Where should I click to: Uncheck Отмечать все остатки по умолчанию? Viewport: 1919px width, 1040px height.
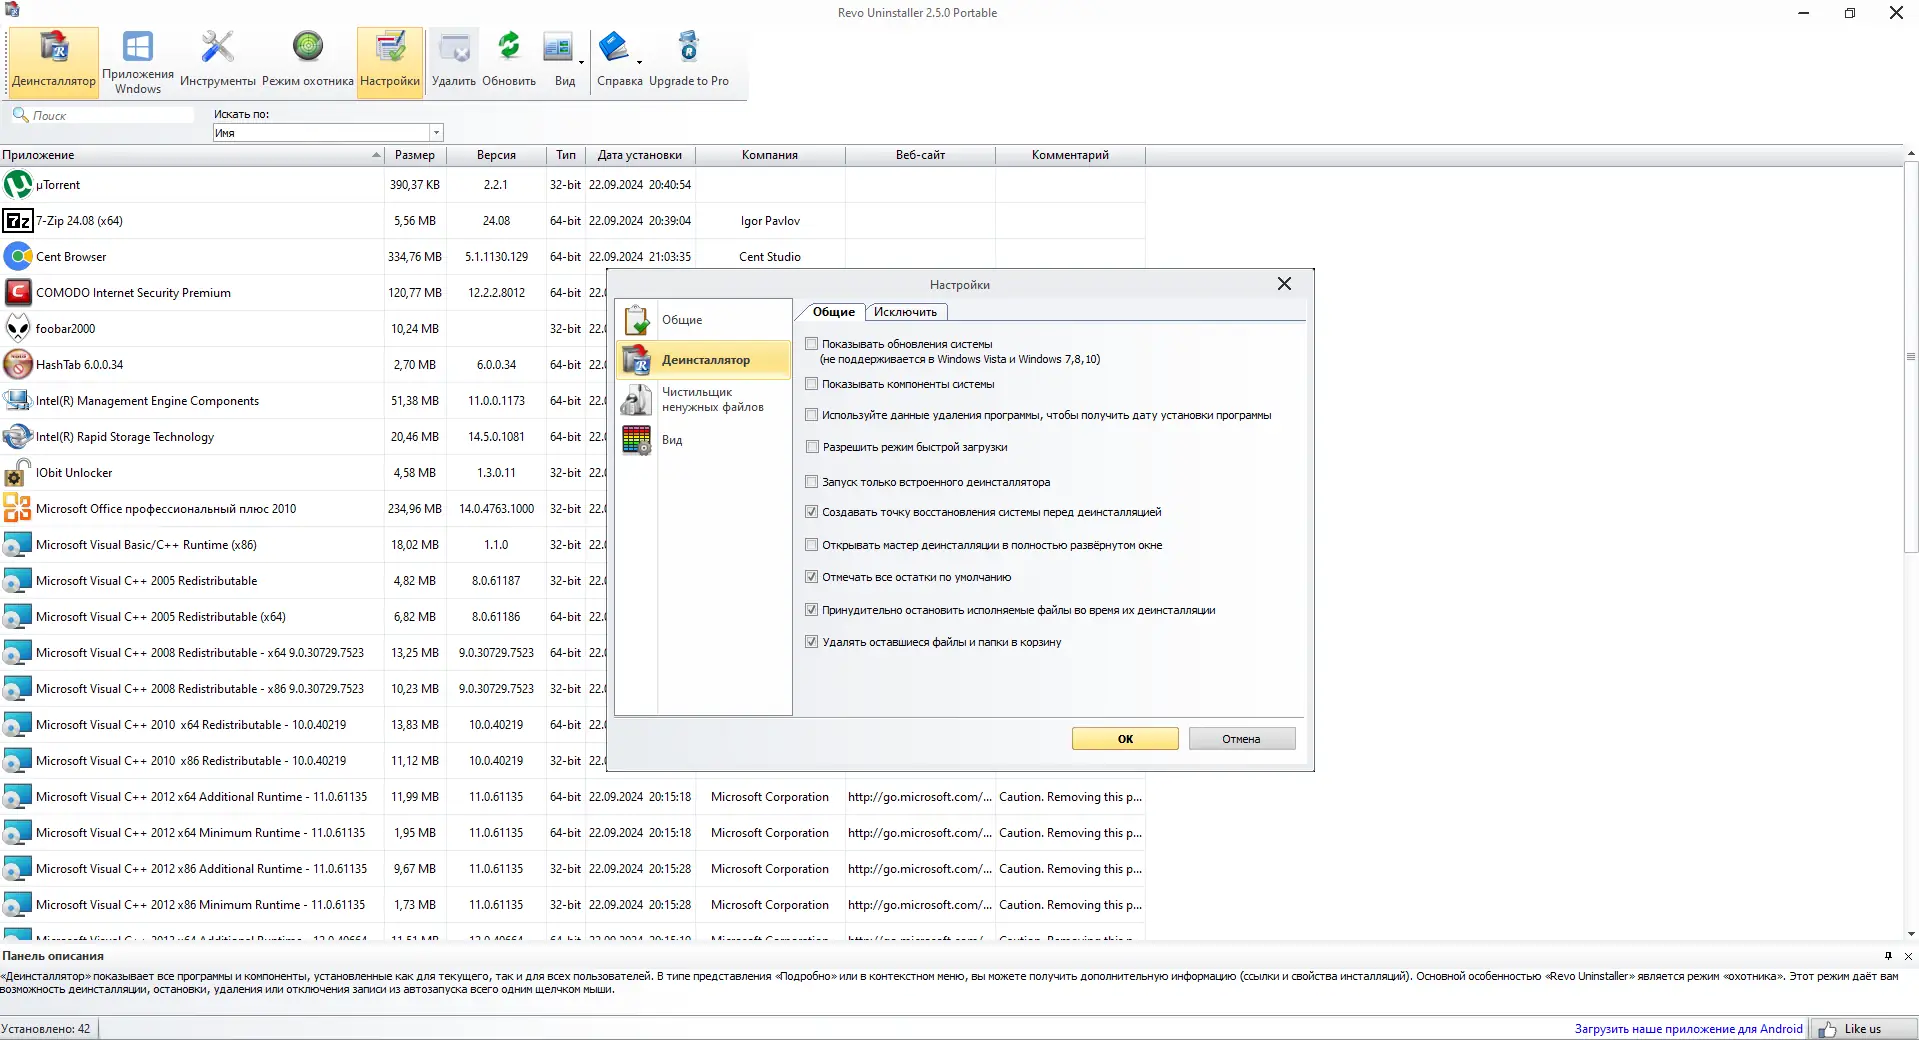(x=812, y=577)
